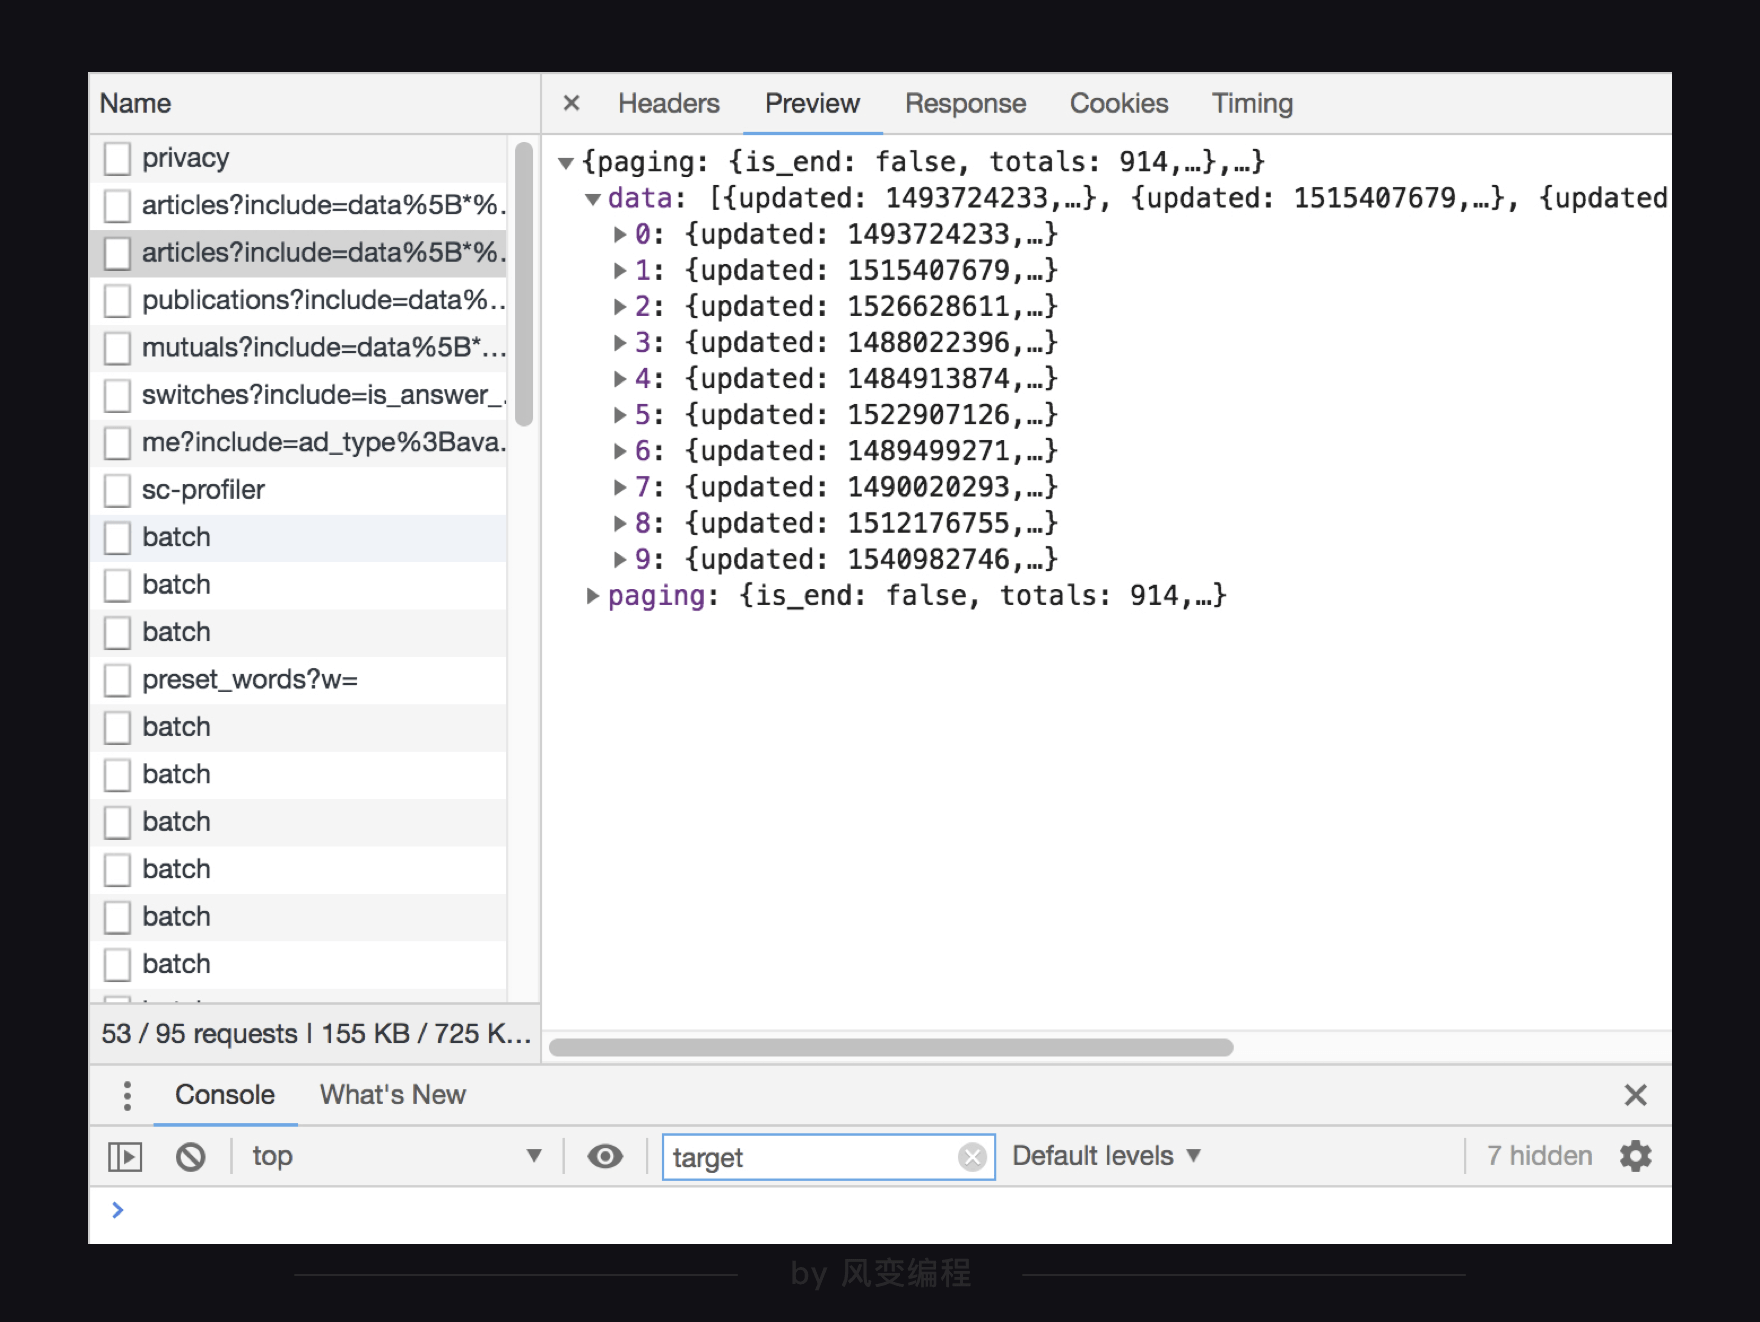Click the preset_words?w= file icon
Image resolution: width=1760 pixels, height=1322 pixels.
pos(118,680)
